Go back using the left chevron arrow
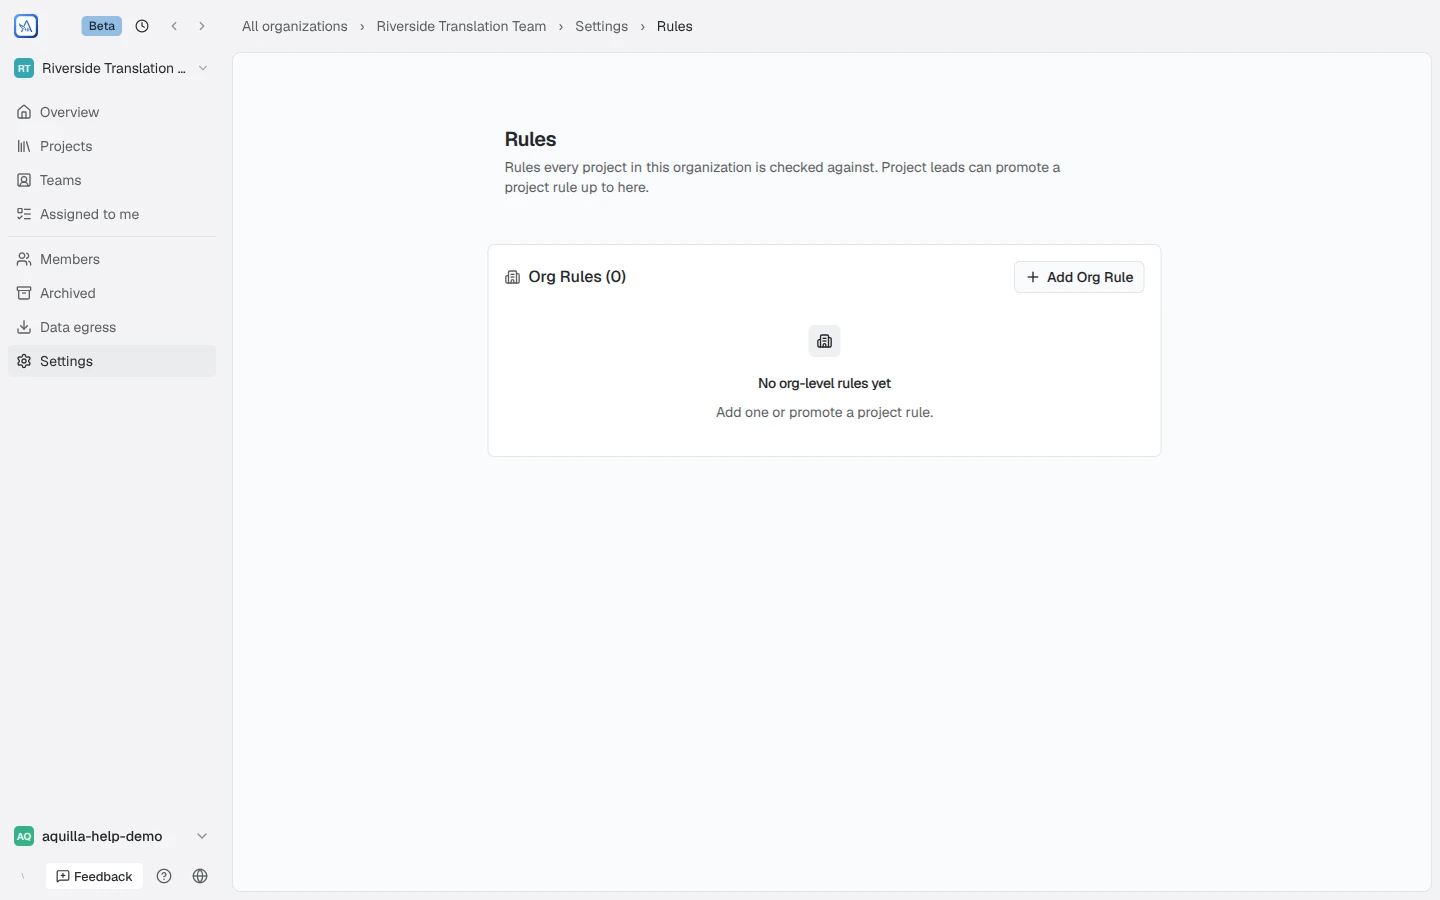This screenshot has height=900, width=1440. pyautogui.click(x=174, y=26)
